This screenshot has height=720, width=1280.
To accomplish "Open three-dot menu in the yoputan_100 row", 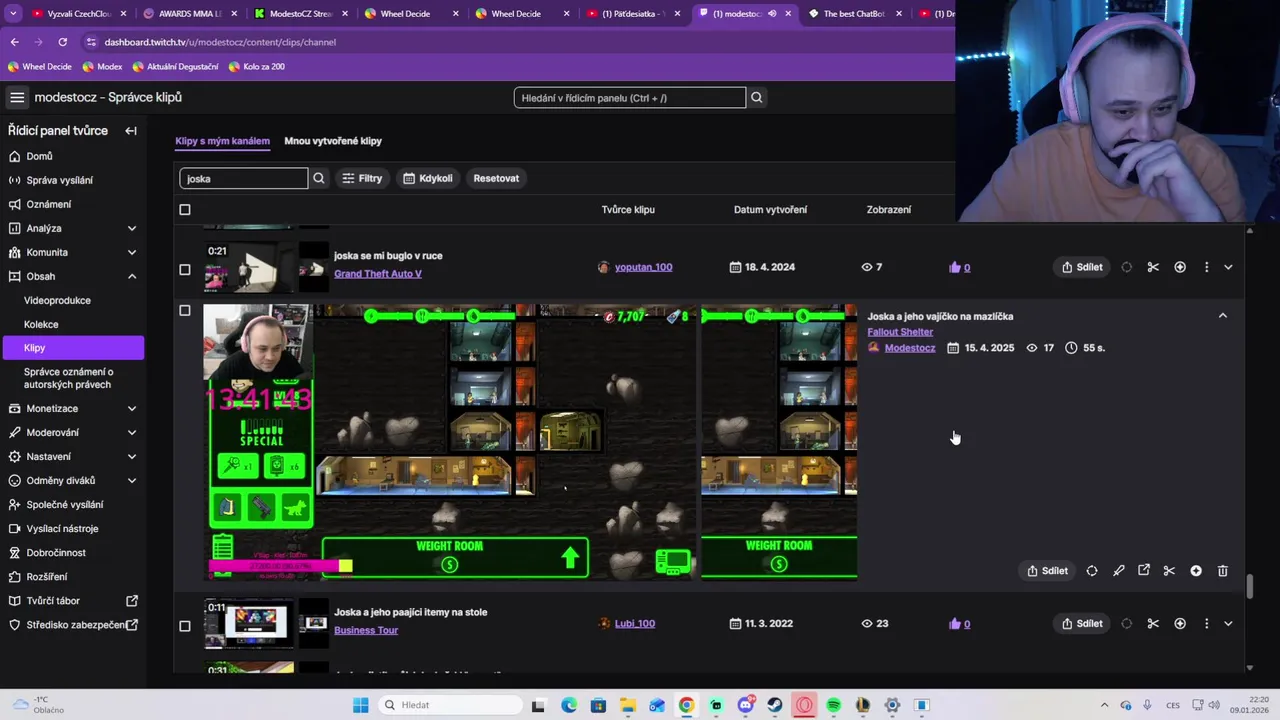I will [x=1206, y=267].
